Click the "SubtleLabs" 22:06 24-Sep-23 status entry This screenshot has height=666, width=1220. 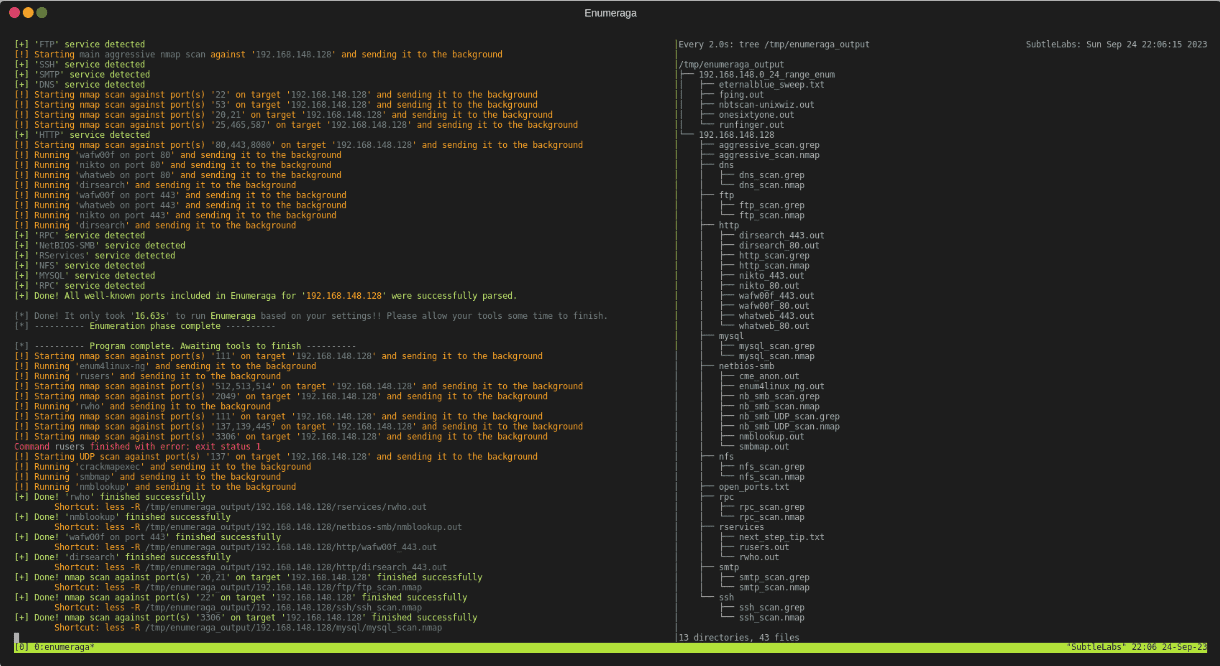1136,647
